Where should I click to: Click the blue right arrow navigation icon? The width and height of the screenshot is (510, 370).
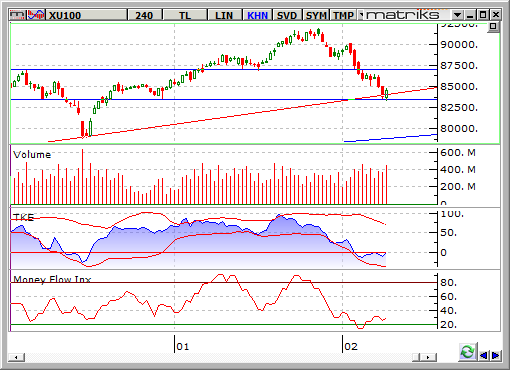tap(495, 355)
